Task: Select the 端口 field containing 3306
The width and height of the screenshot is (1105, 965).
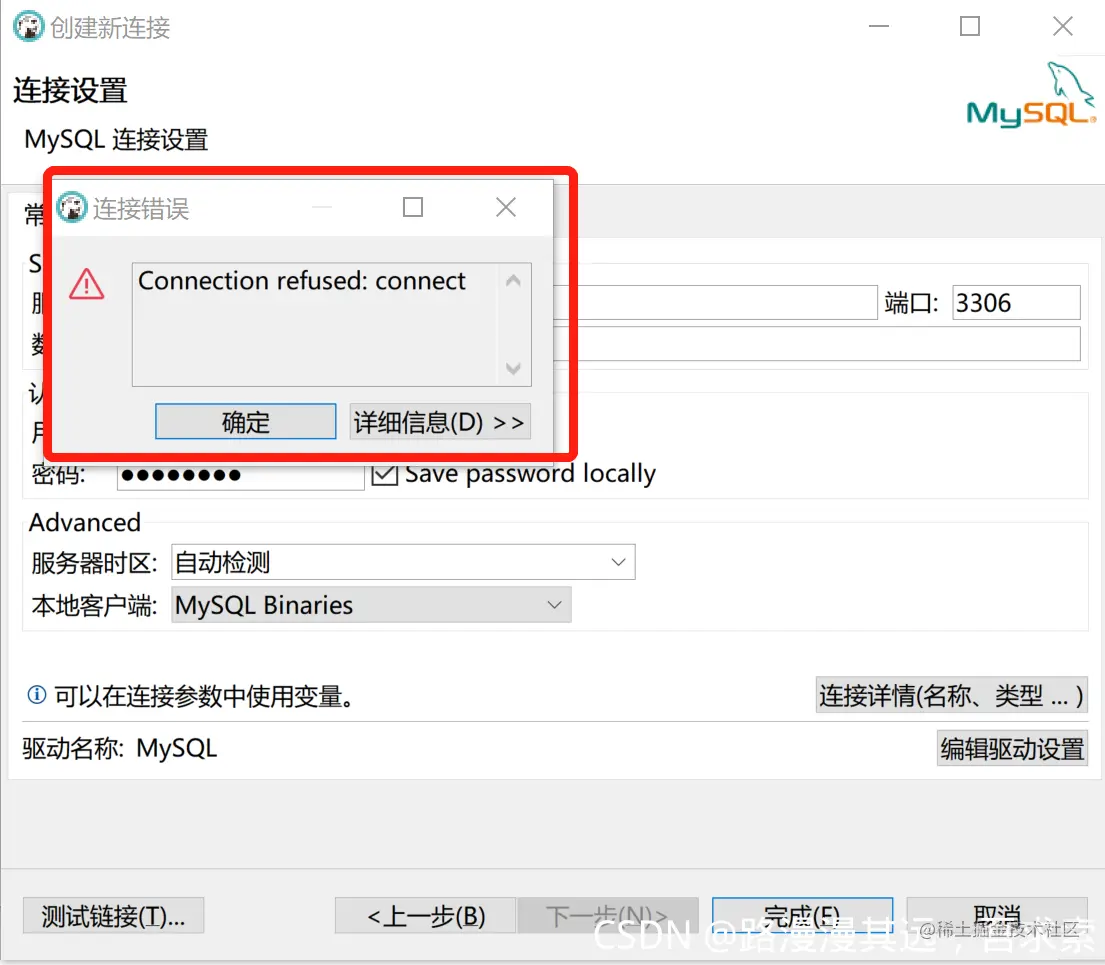Action: pyautogui.click(x=1015, y=302)
